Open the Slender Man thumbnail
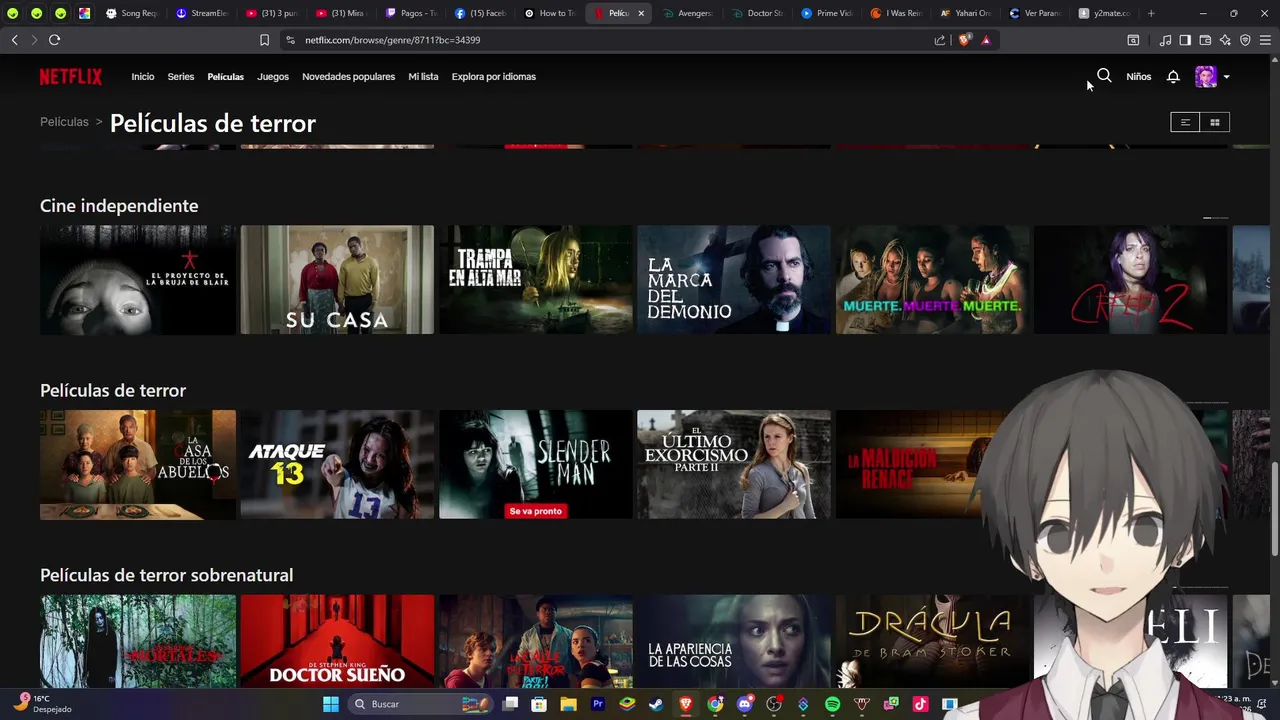 tap(536, 465)
